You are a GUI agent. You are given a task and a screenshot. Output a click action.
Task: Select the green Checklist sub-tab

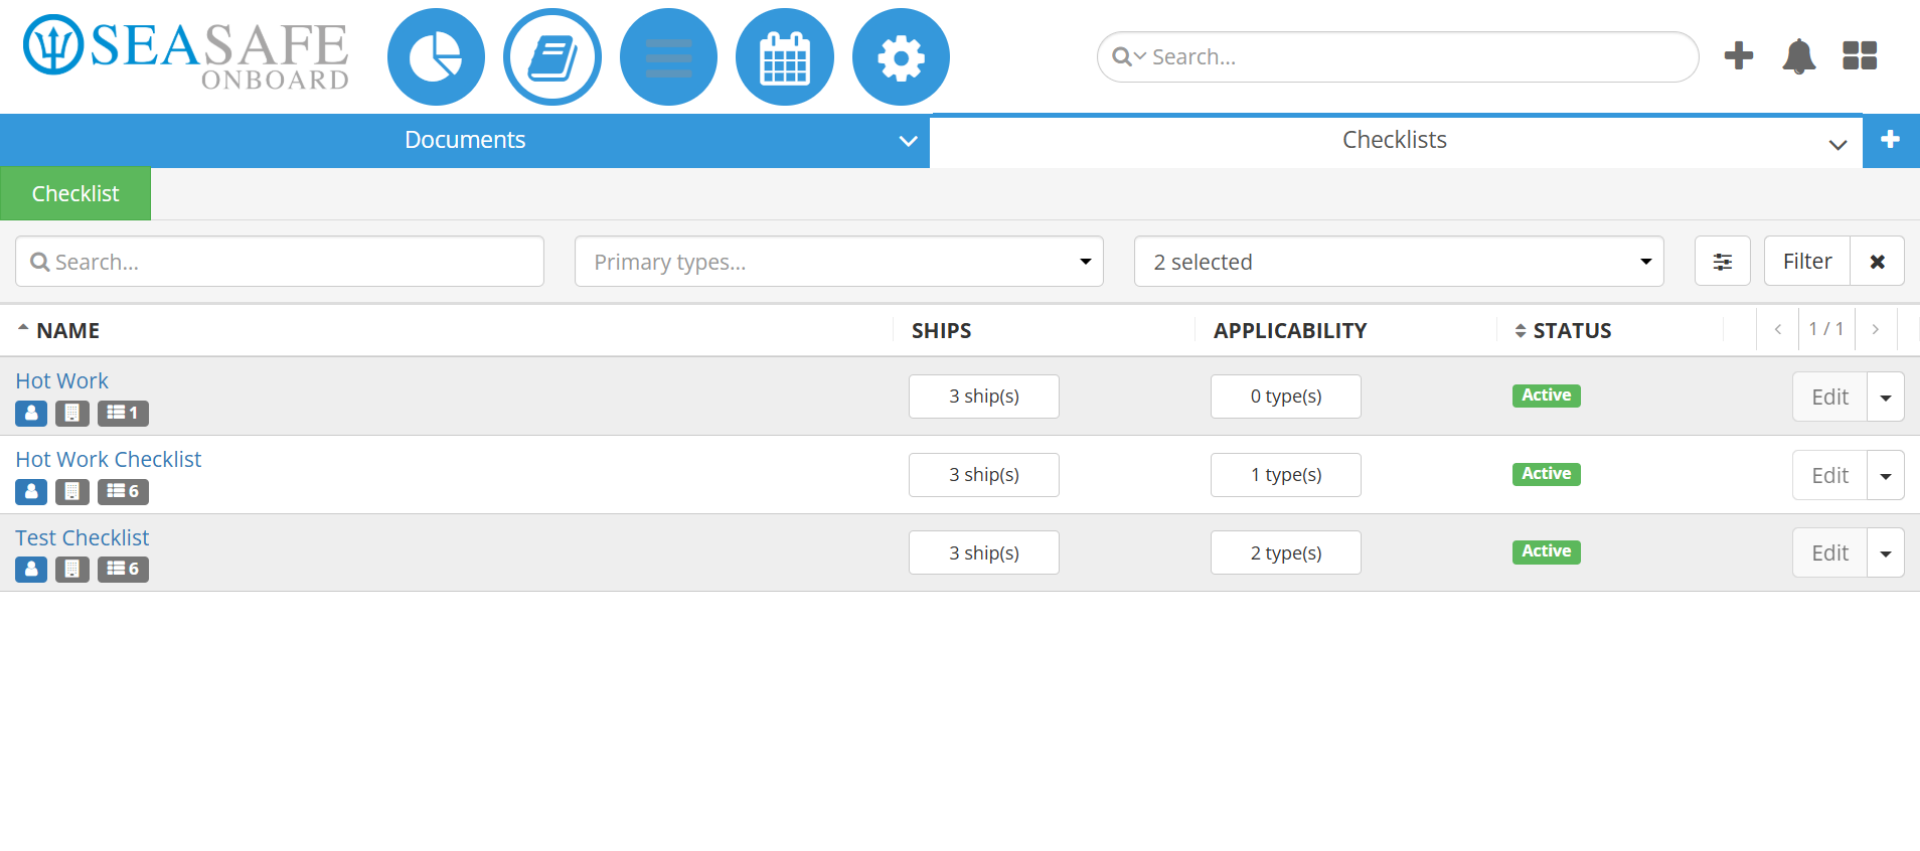pos(75,193)
